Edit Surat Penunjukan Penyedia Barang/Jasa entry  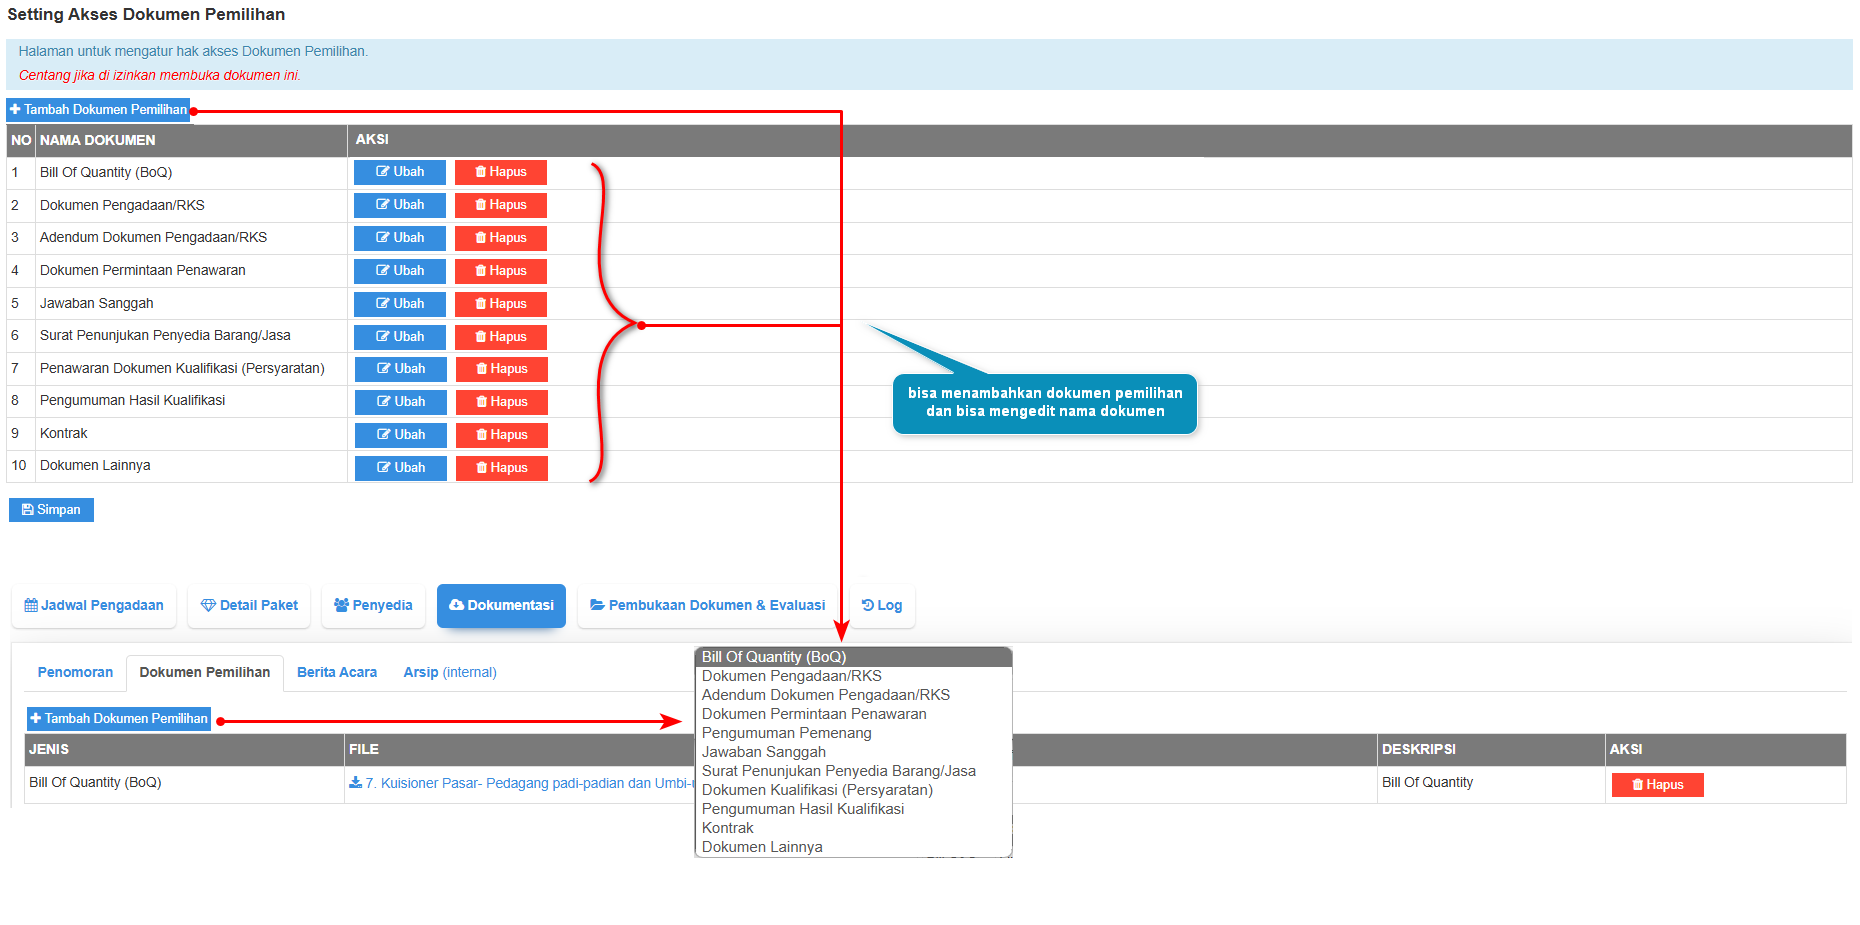(x=400, y=337)
